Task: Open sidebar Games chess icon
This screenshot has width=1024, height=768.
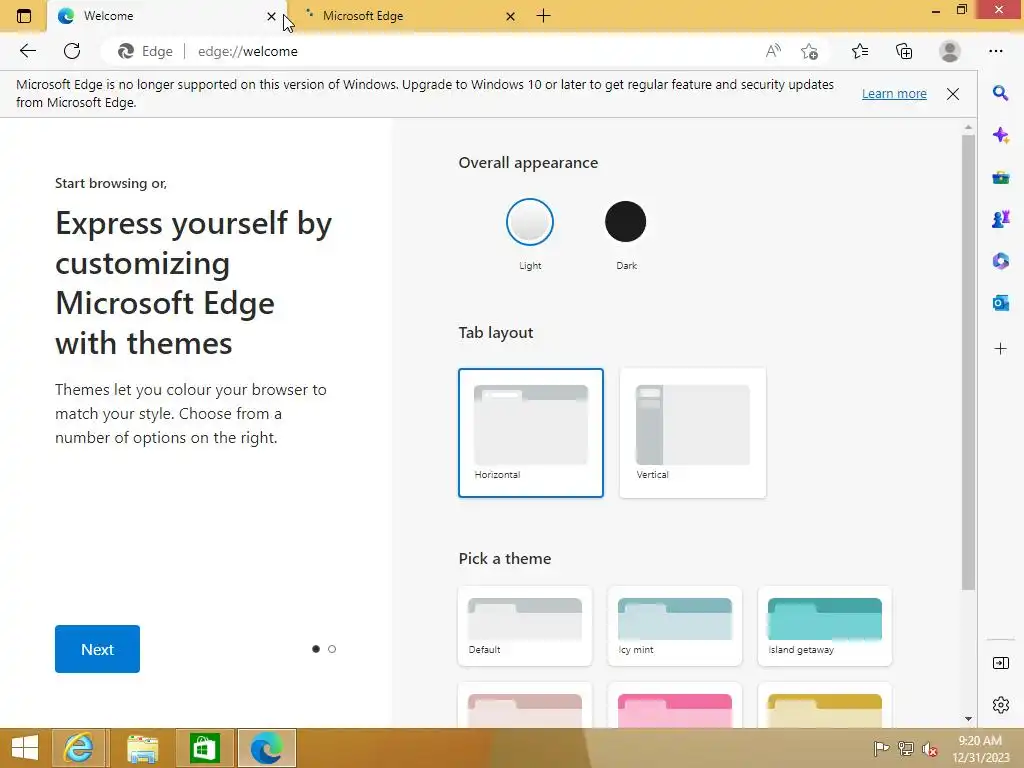Action: (x=1000, y=219)
